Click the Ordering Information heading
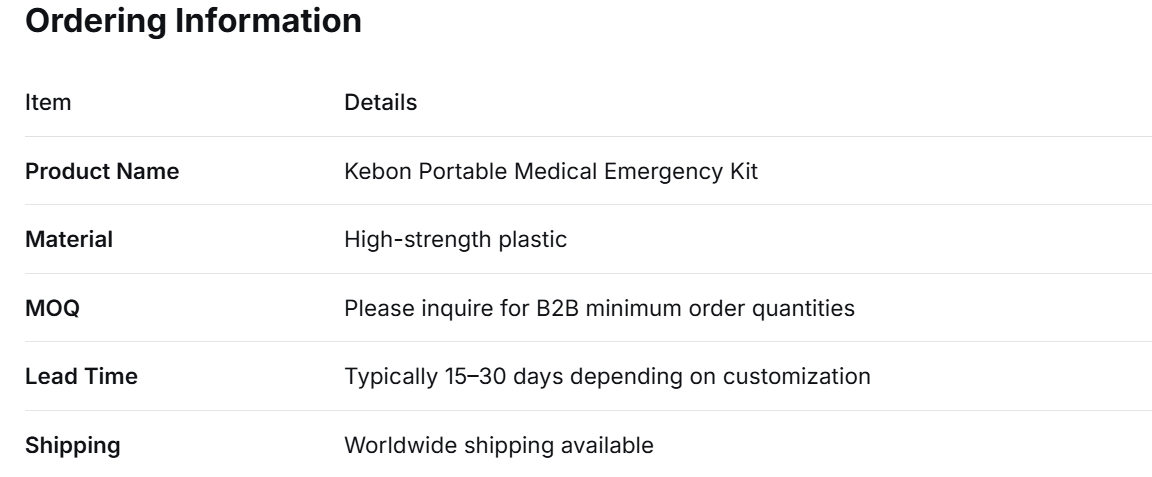Screen dimensions: 1152x477 point(193,21)
